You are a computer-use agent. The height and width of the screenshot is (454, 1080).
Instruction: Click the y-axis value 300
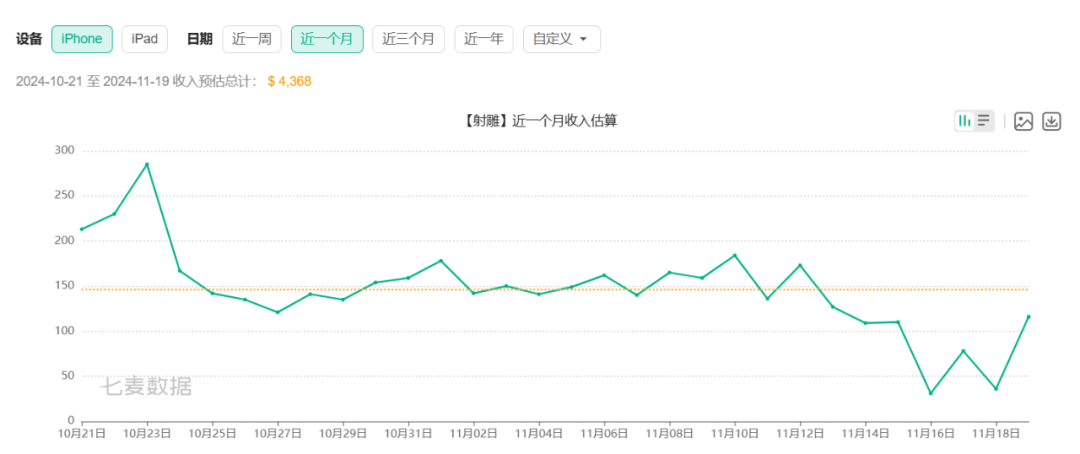point(64,150)
